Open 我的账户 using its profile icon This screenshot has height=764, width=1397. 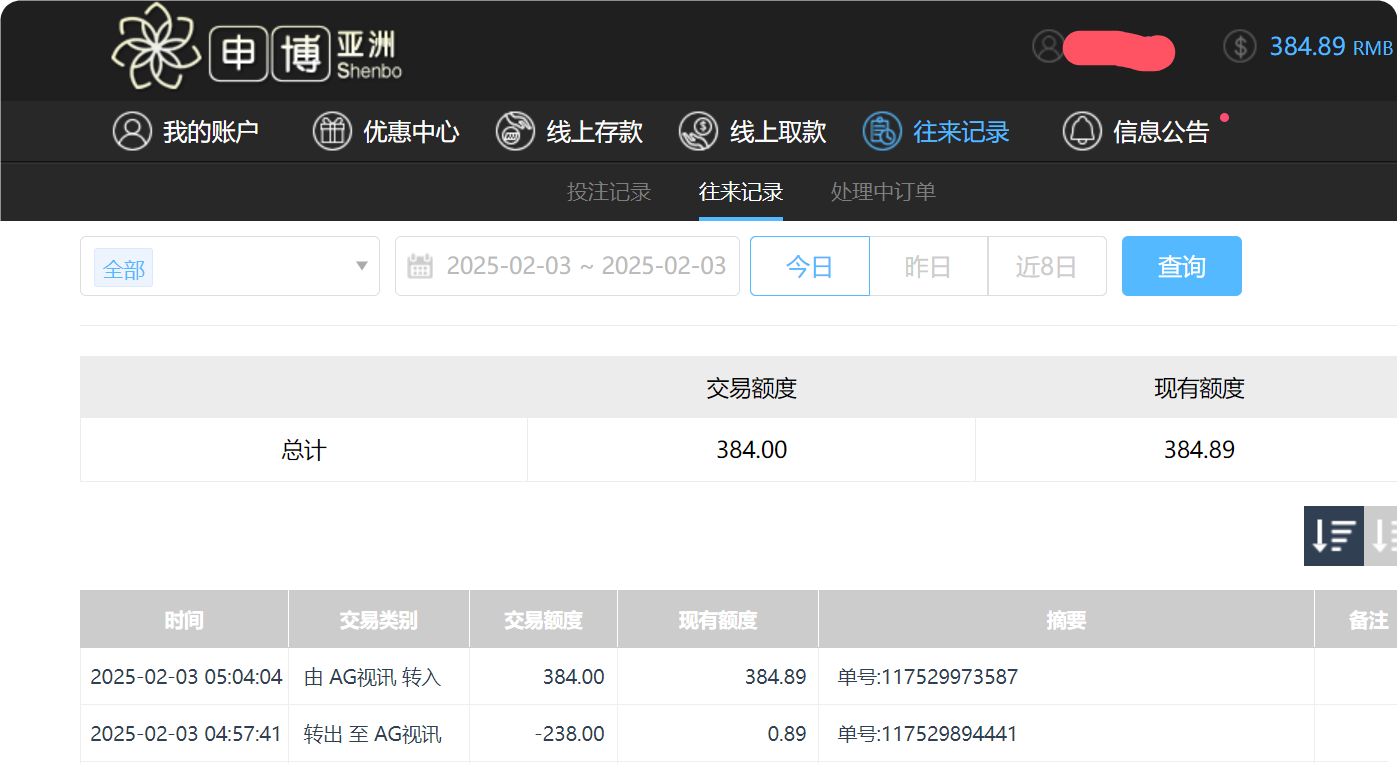click(x=133, y=131)
